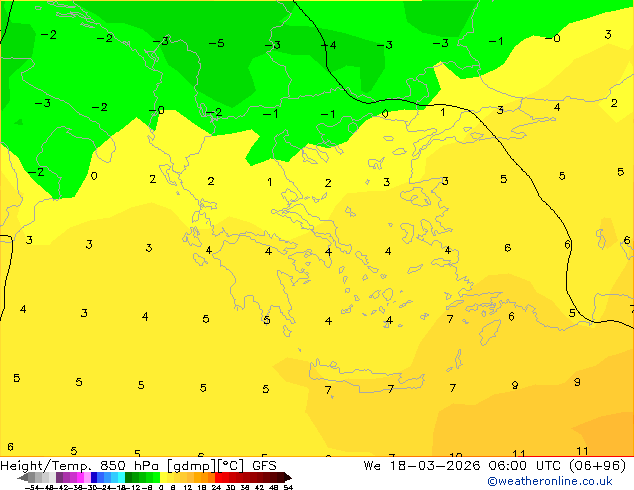This screenshot has height=490, width=634.
Task: Pick the bright yellow swatch in the legend
Action: coord(163,477)
